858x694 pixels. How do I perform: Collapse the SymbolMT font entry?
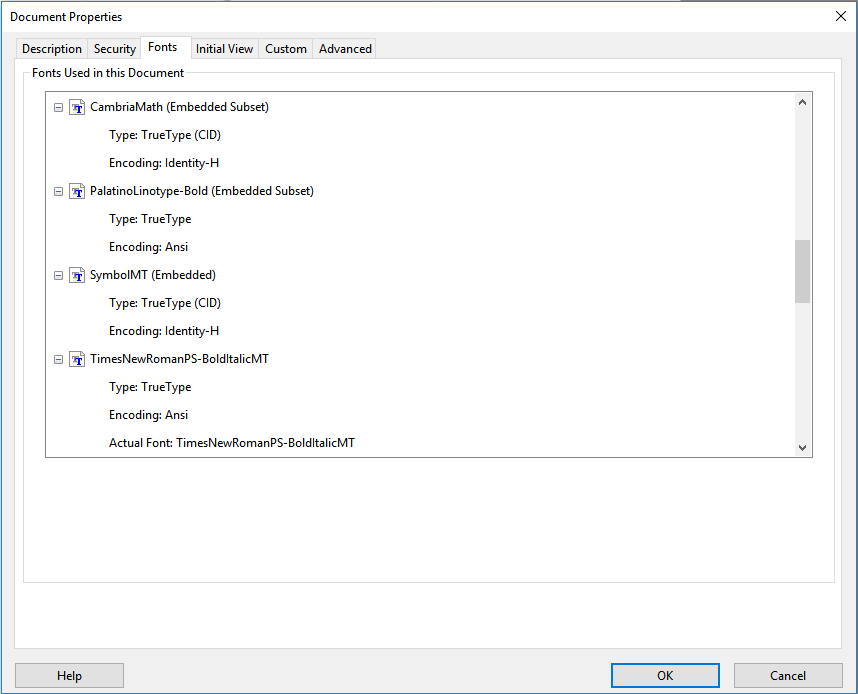(x=58, y=275)
